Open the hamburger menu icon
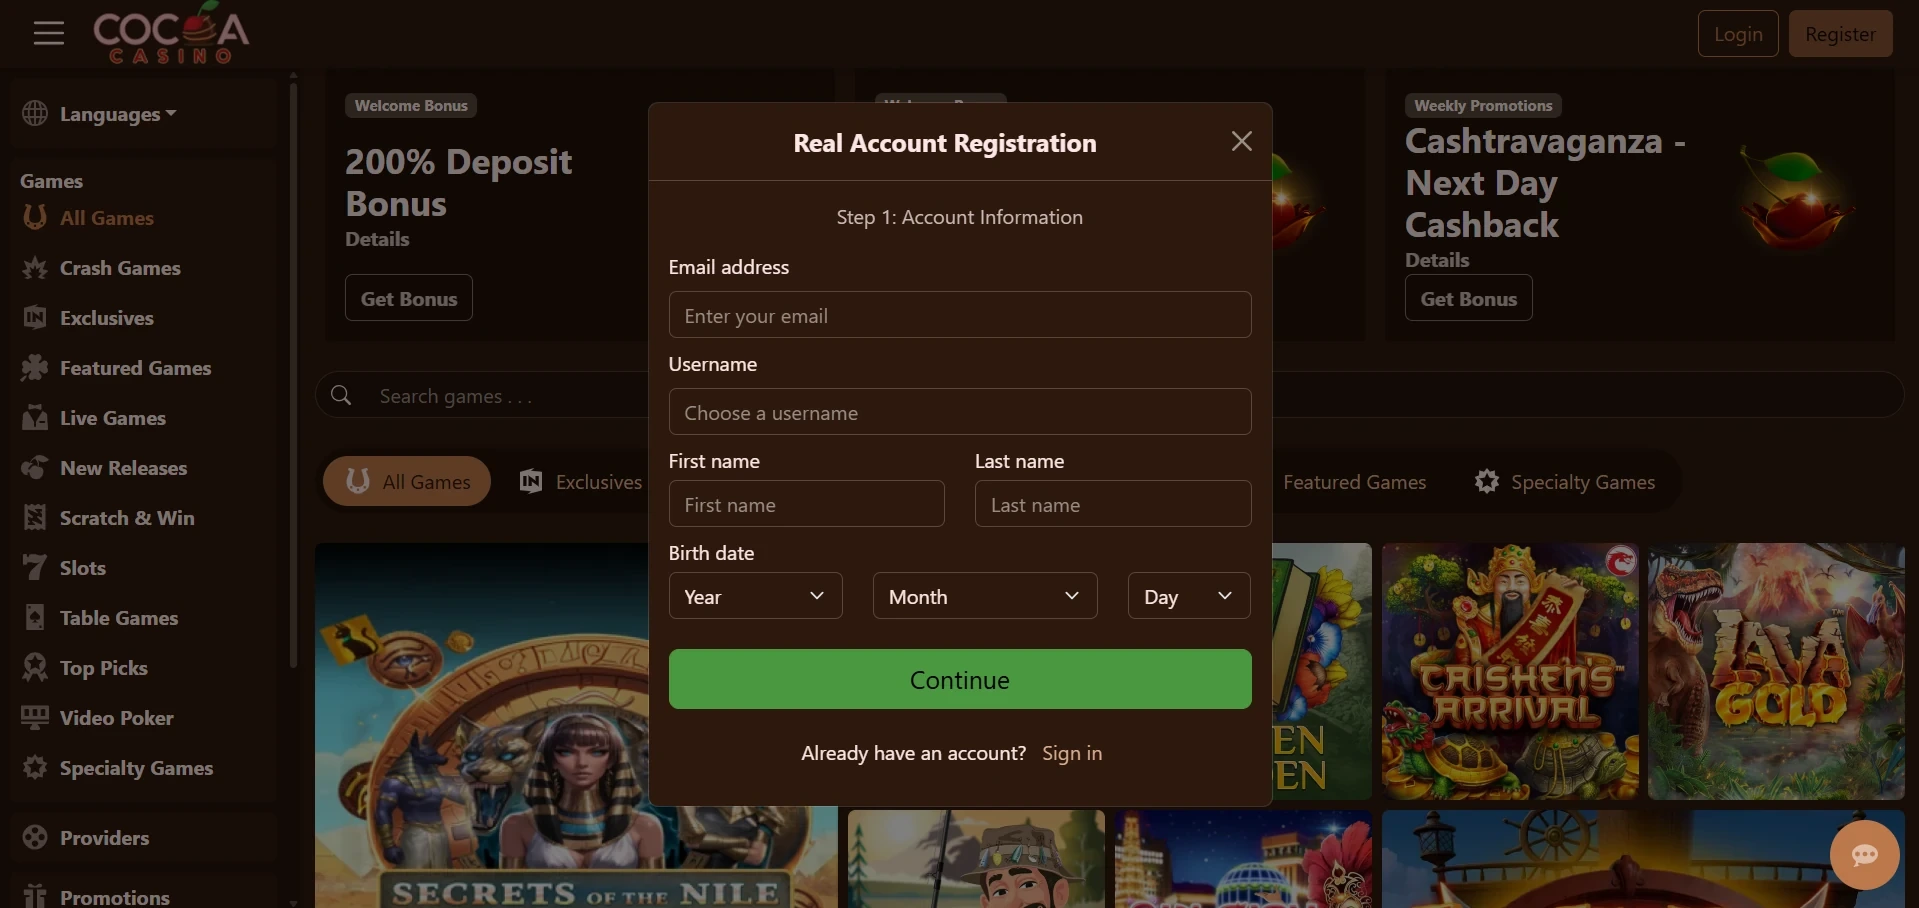Image resolution: width=1919 pixels, height=908 pixels. click(x=48, y=33)
